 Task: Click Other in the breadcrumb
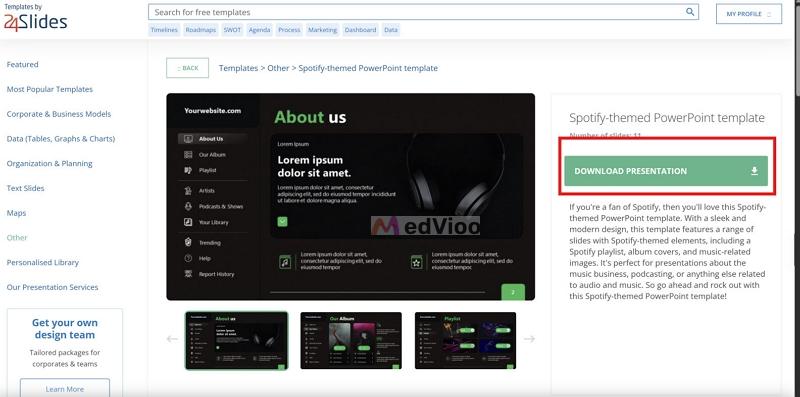point(278,68)
